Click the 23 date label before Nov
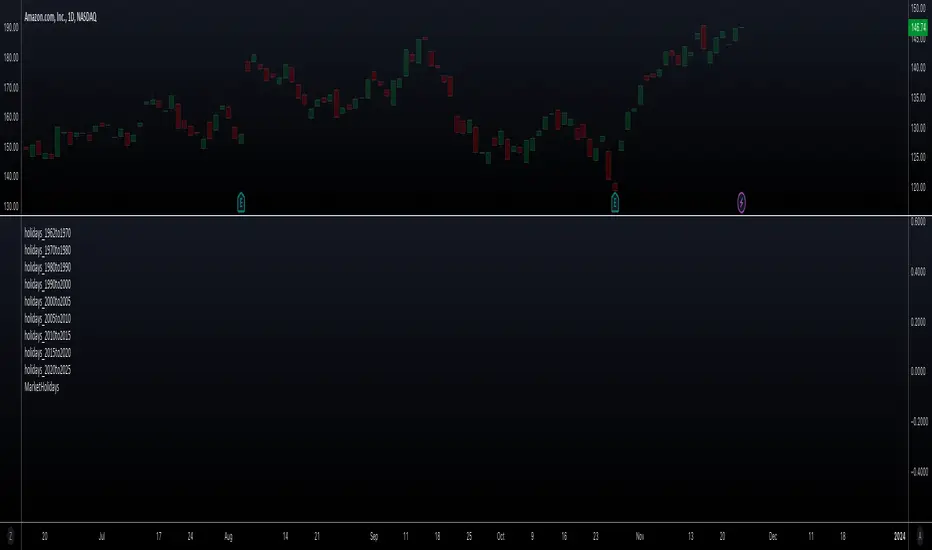 pyautogui.click(x=596, y=536)
